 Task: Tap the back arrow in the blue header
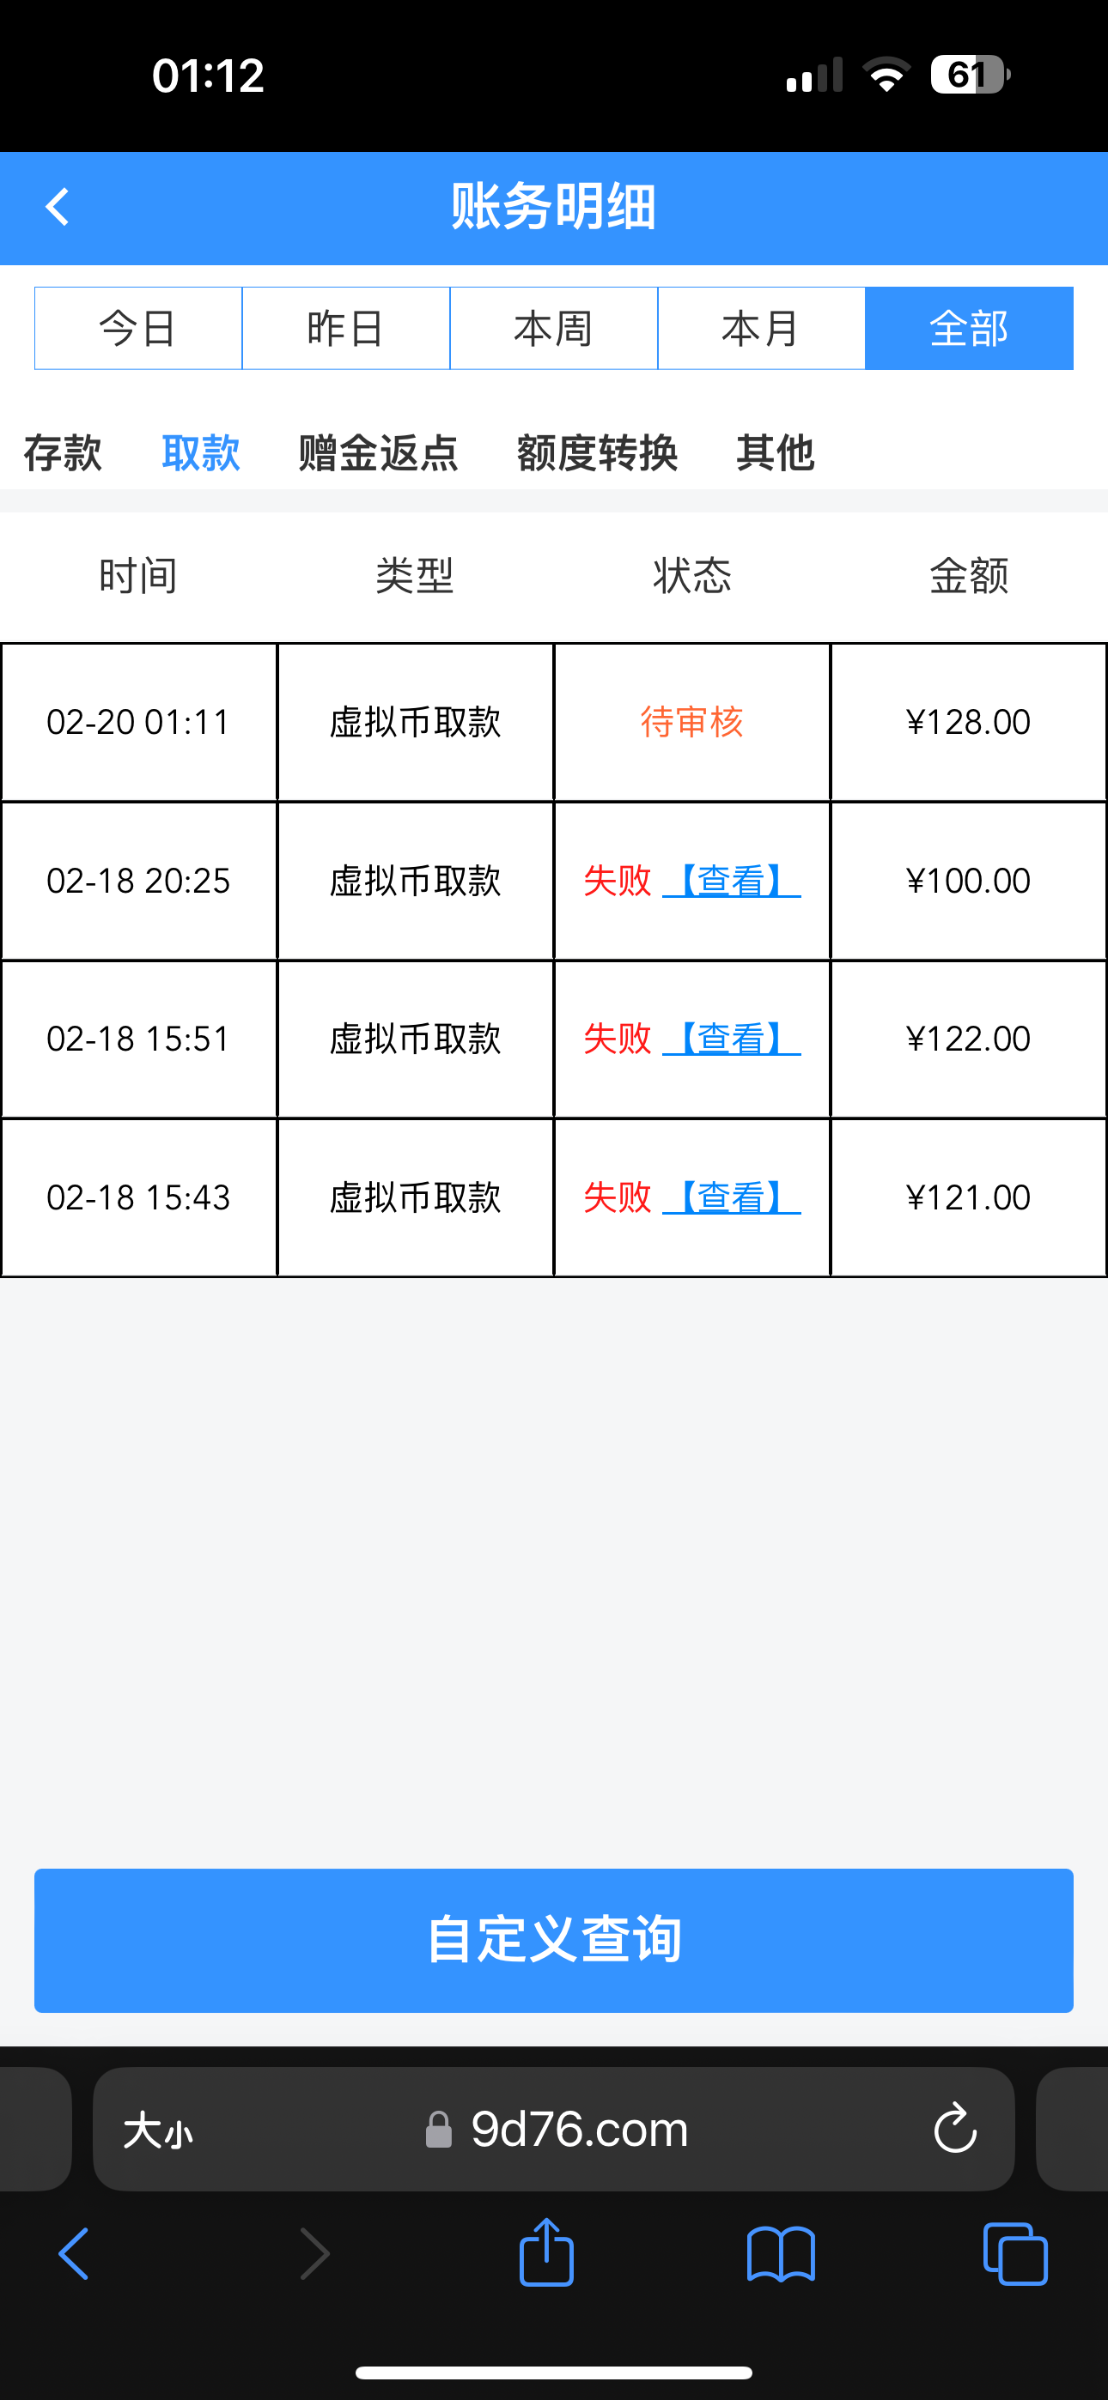click(58, 208)
